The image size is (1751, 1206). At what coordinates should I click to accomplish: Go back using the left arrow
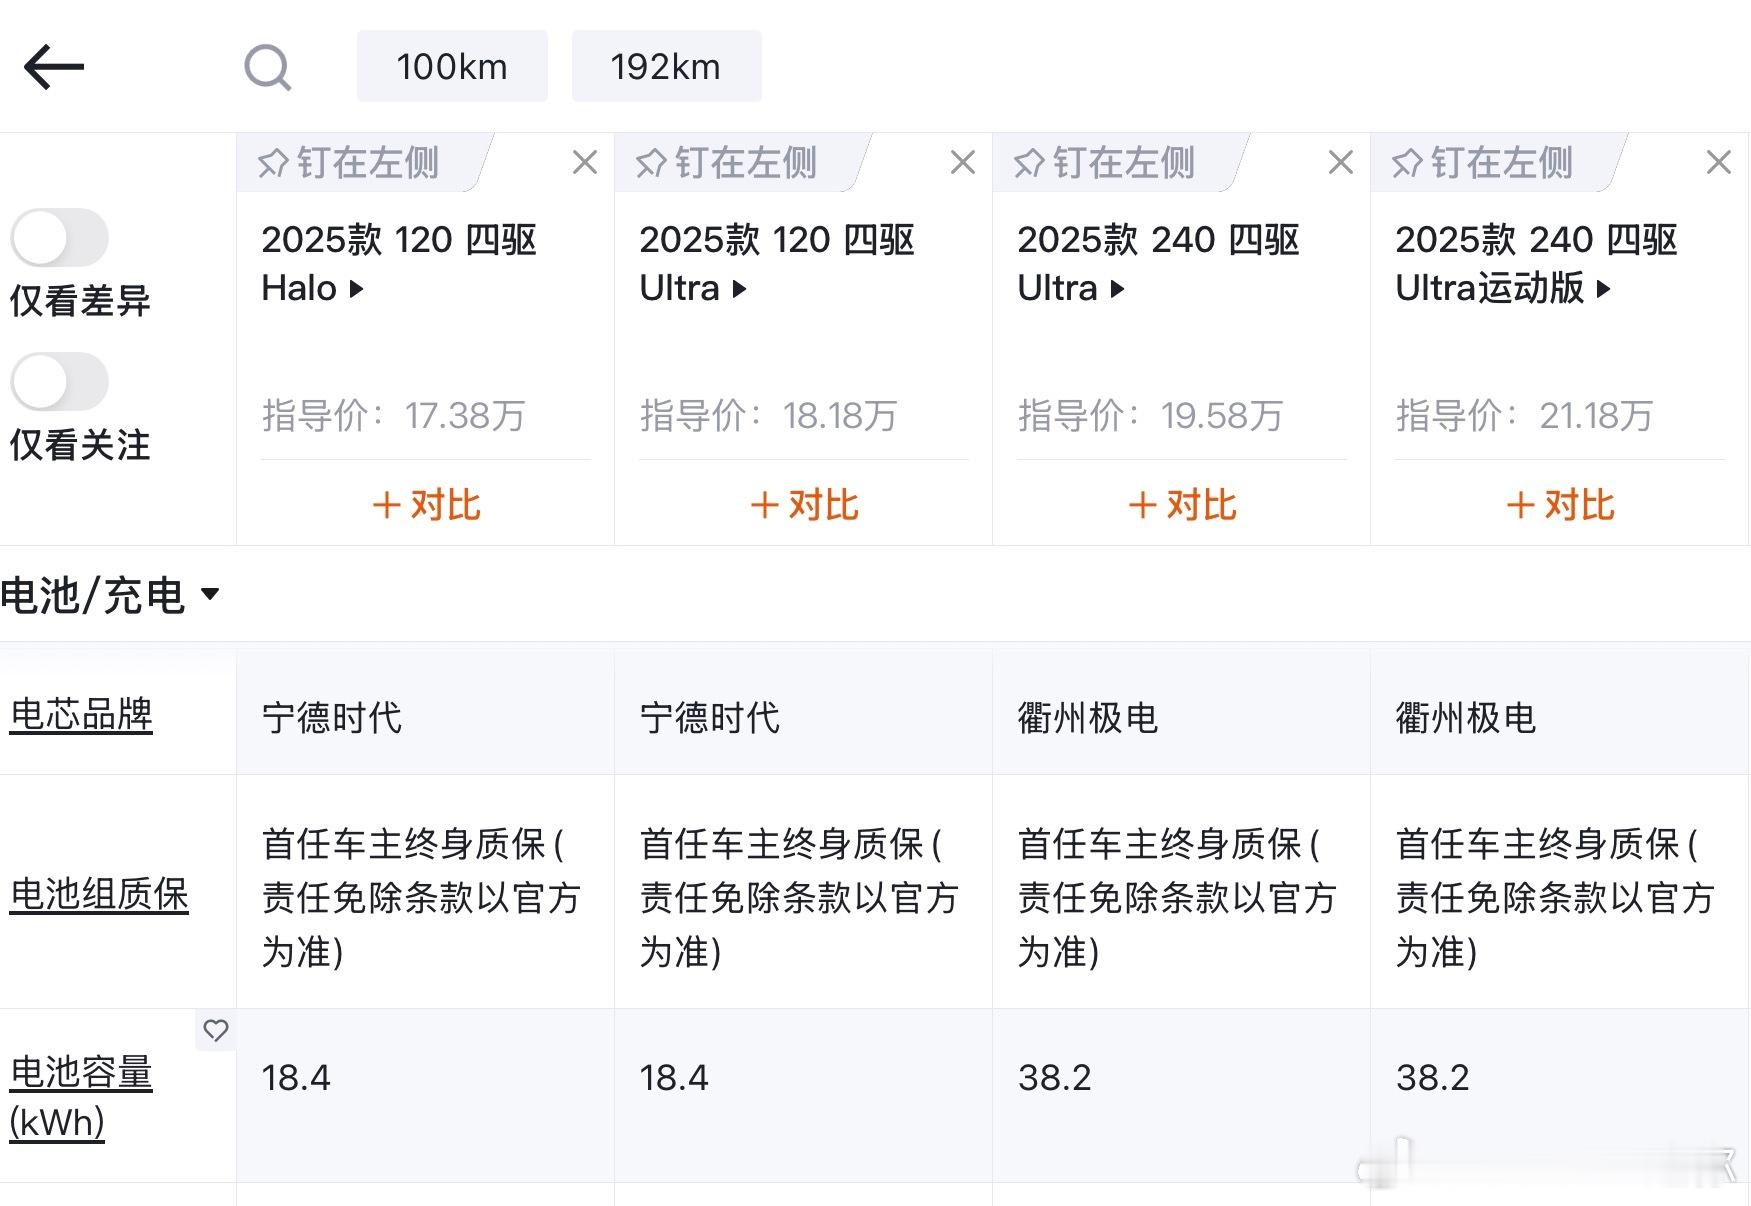54,67
